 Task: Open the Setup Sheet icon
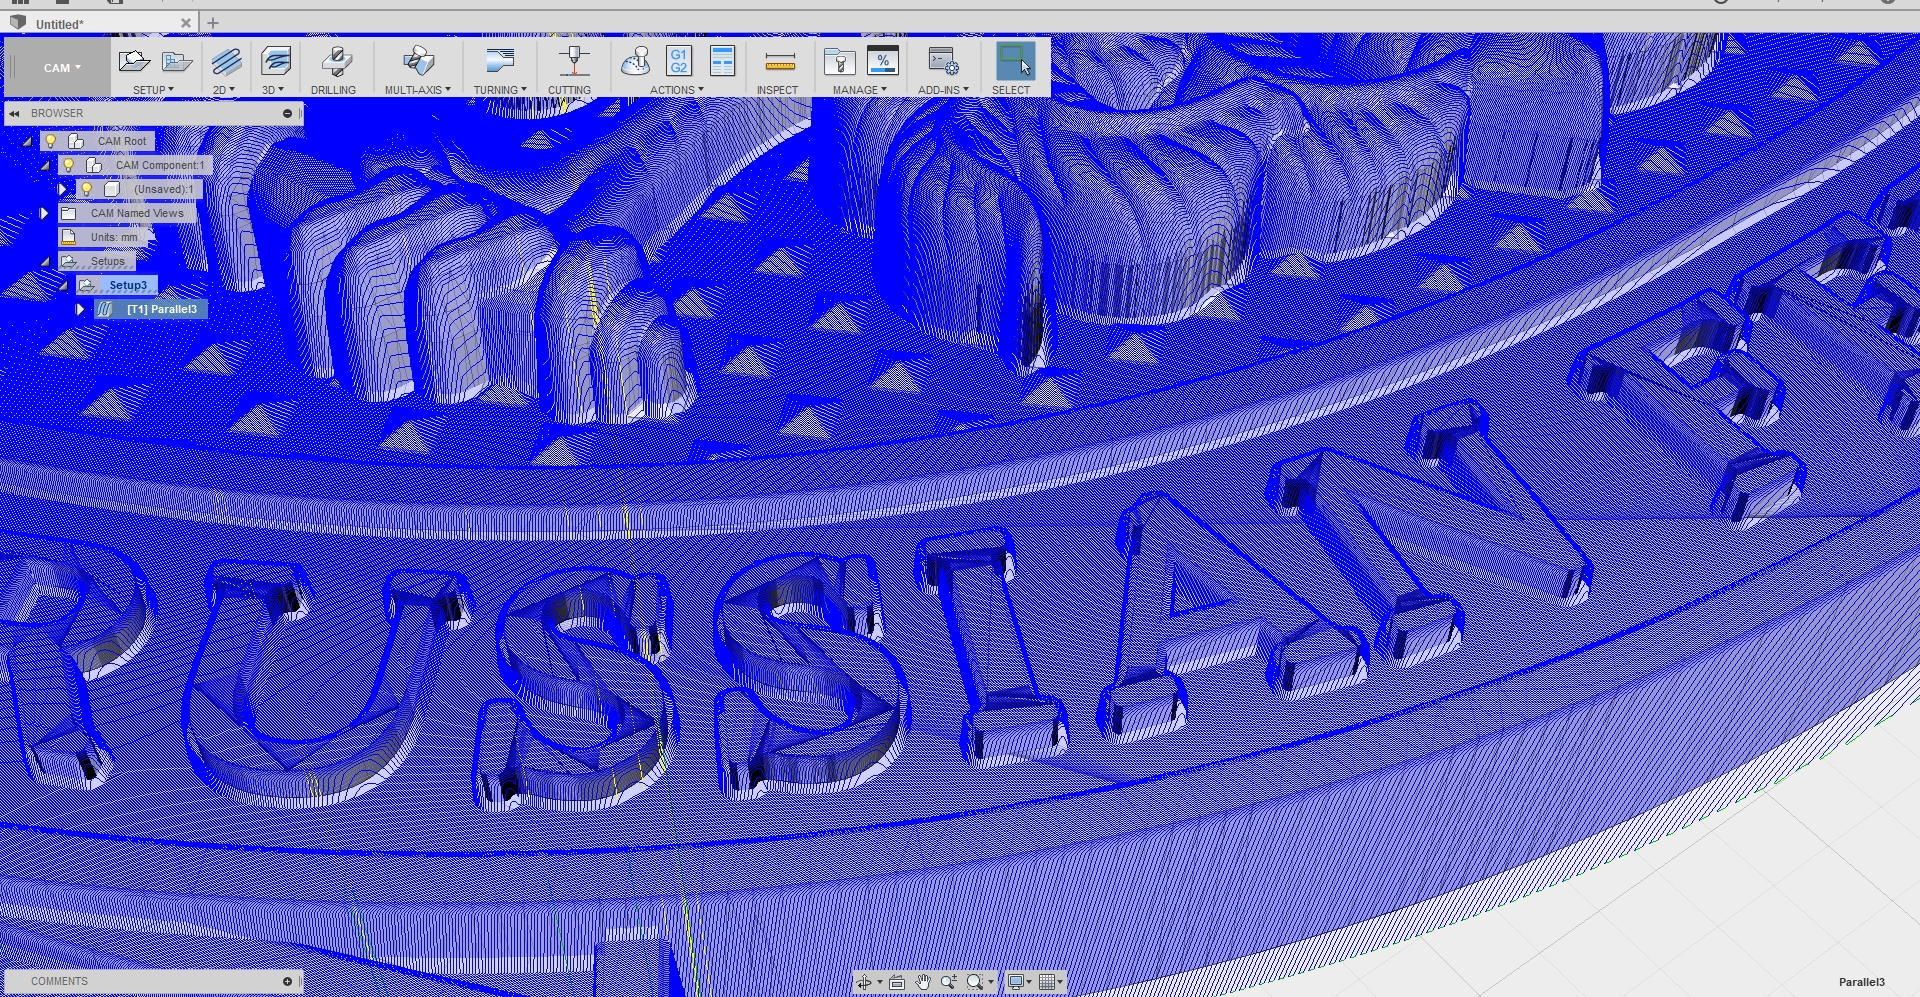pyautogui.click(x=722, y=62)
